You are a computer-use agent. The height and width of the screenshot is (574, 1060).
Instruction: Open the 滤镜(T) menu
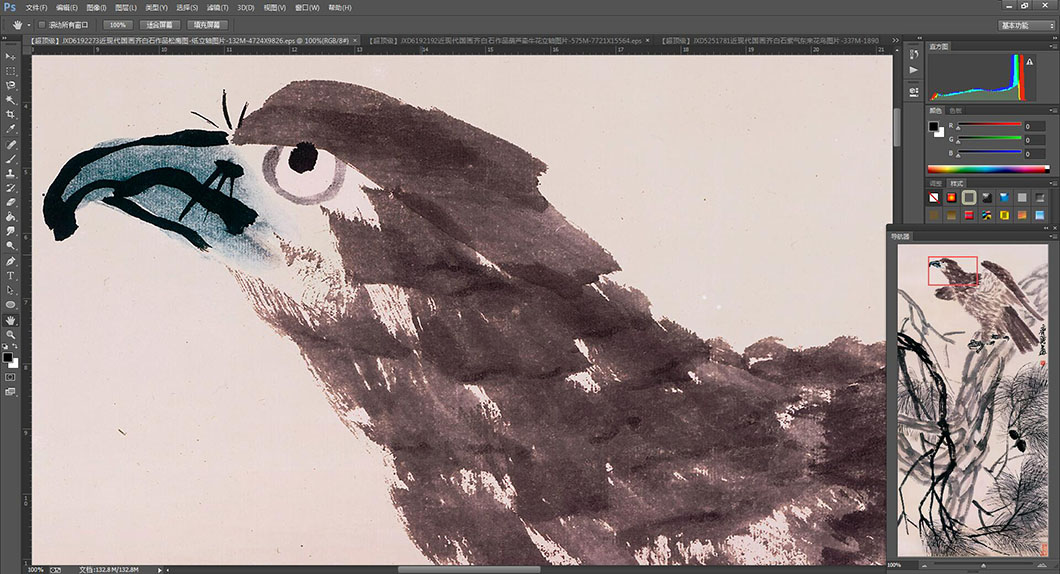click(x=217, y=7)
